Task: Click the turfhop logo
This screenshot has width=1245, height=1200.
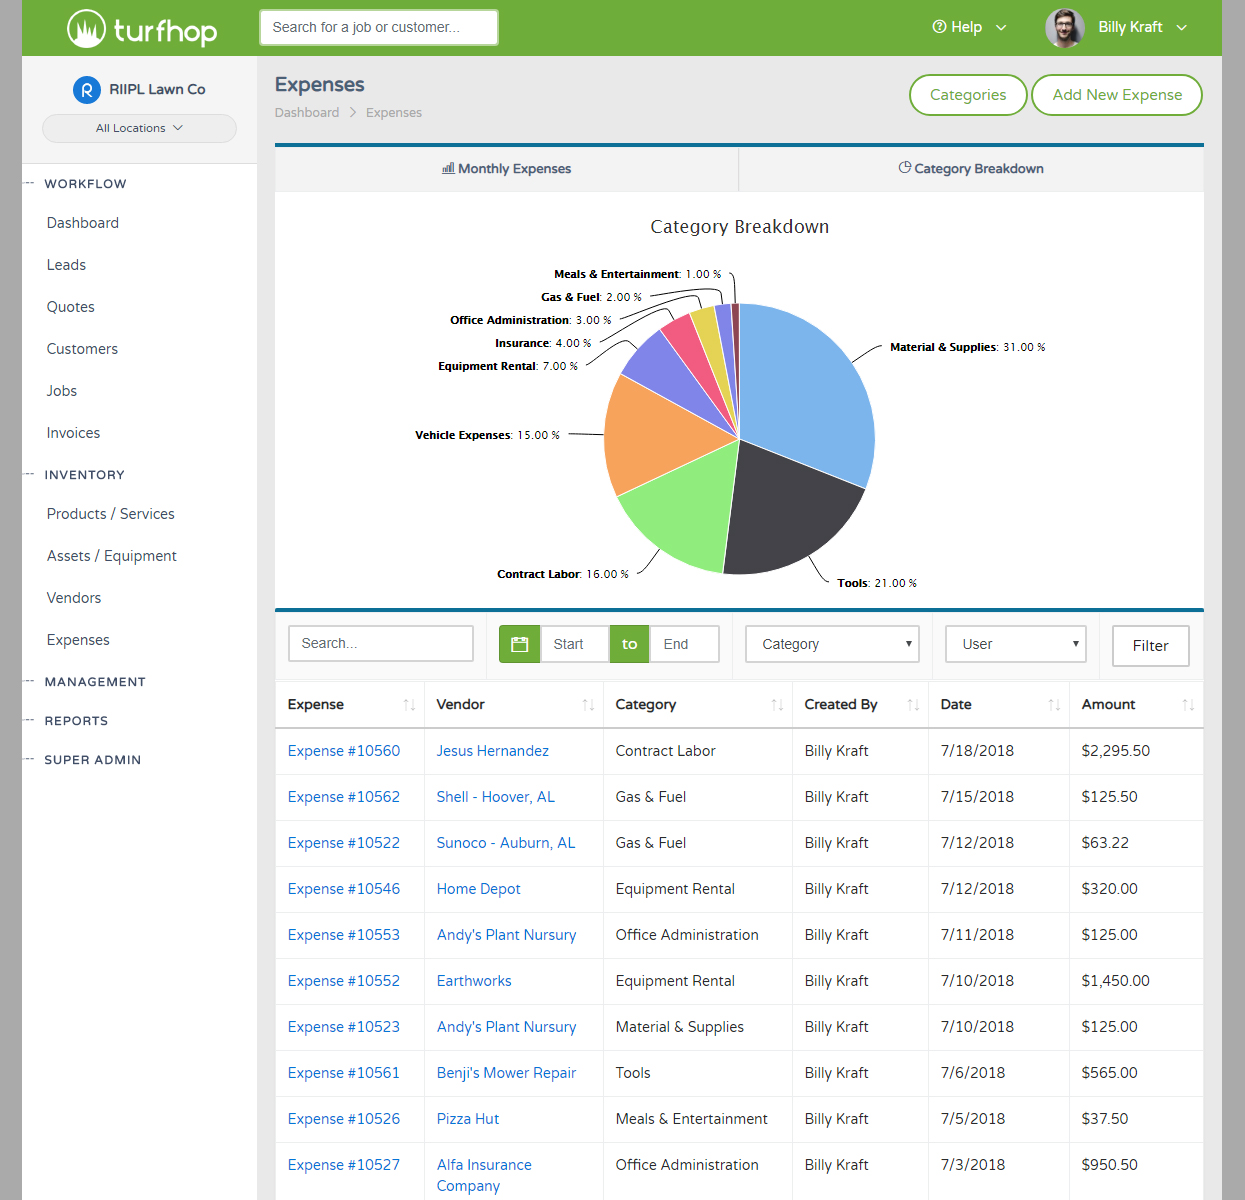Action: tap(141, 28)
